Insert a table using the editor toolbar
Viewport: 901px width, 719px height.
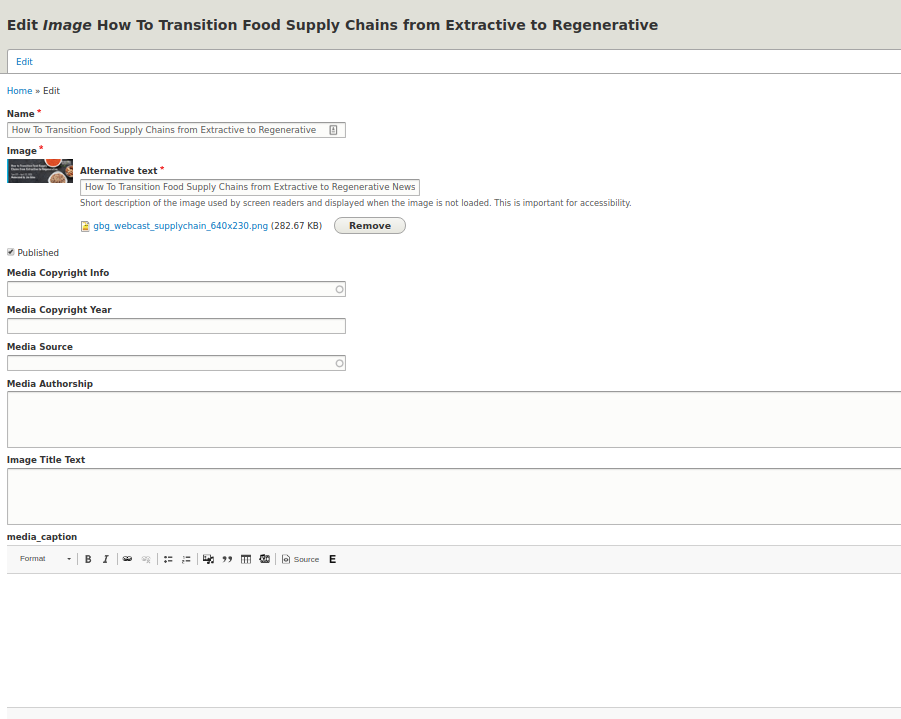coord(245,558)
